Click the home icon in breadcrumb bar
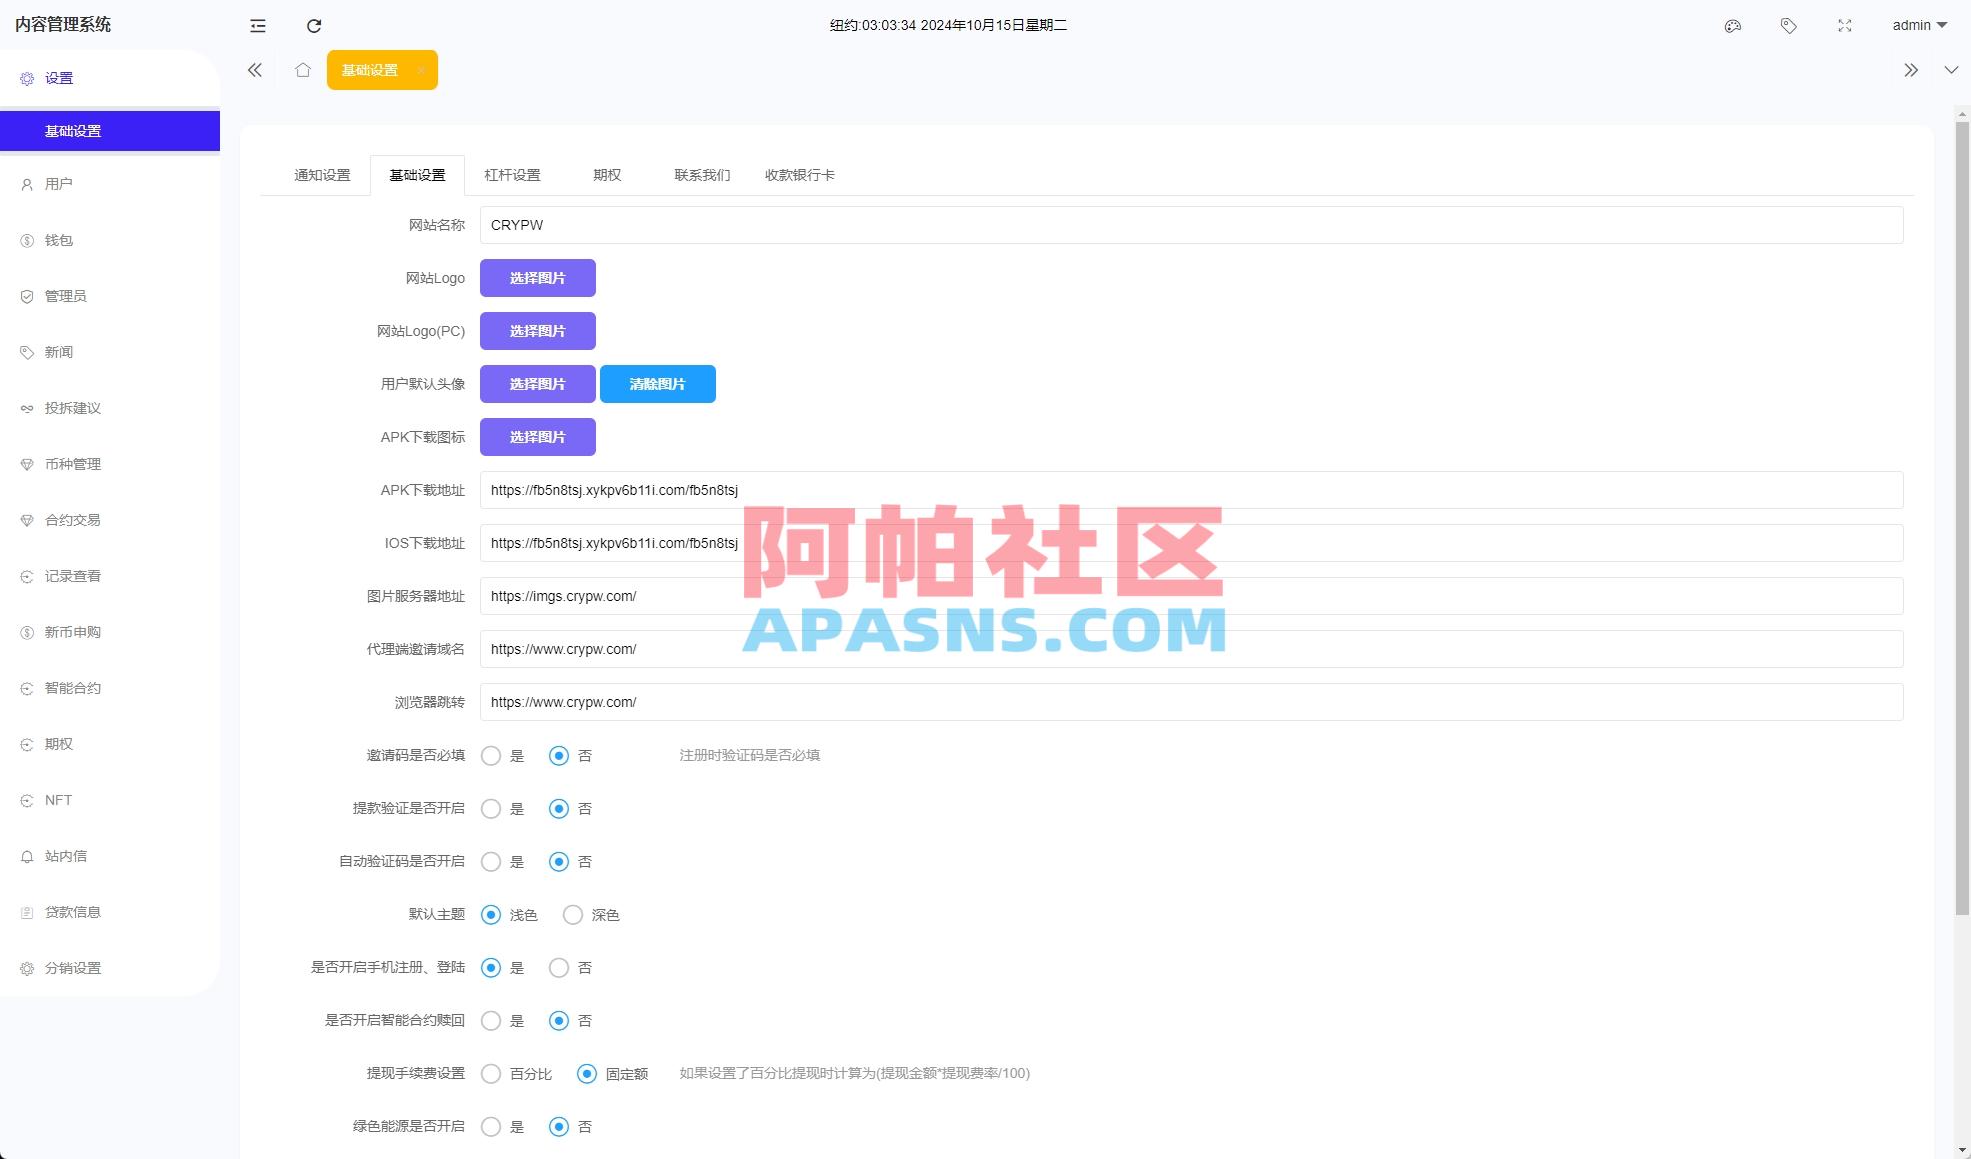The height and width of the screenshot is (1159, 1971). (x=303, y=69)
